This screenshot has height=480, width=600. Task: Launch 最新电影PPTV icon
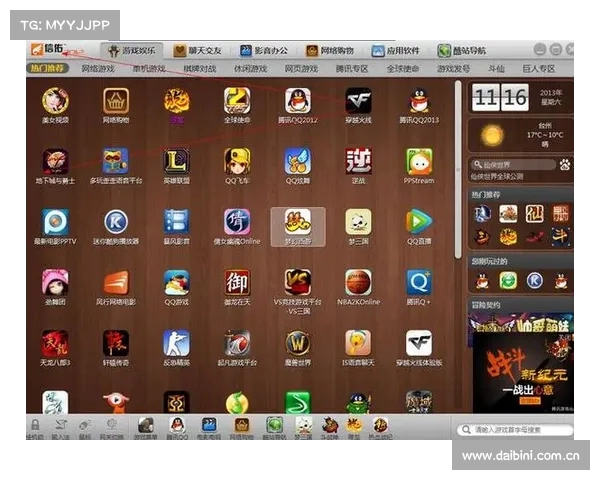click(55, 222)
